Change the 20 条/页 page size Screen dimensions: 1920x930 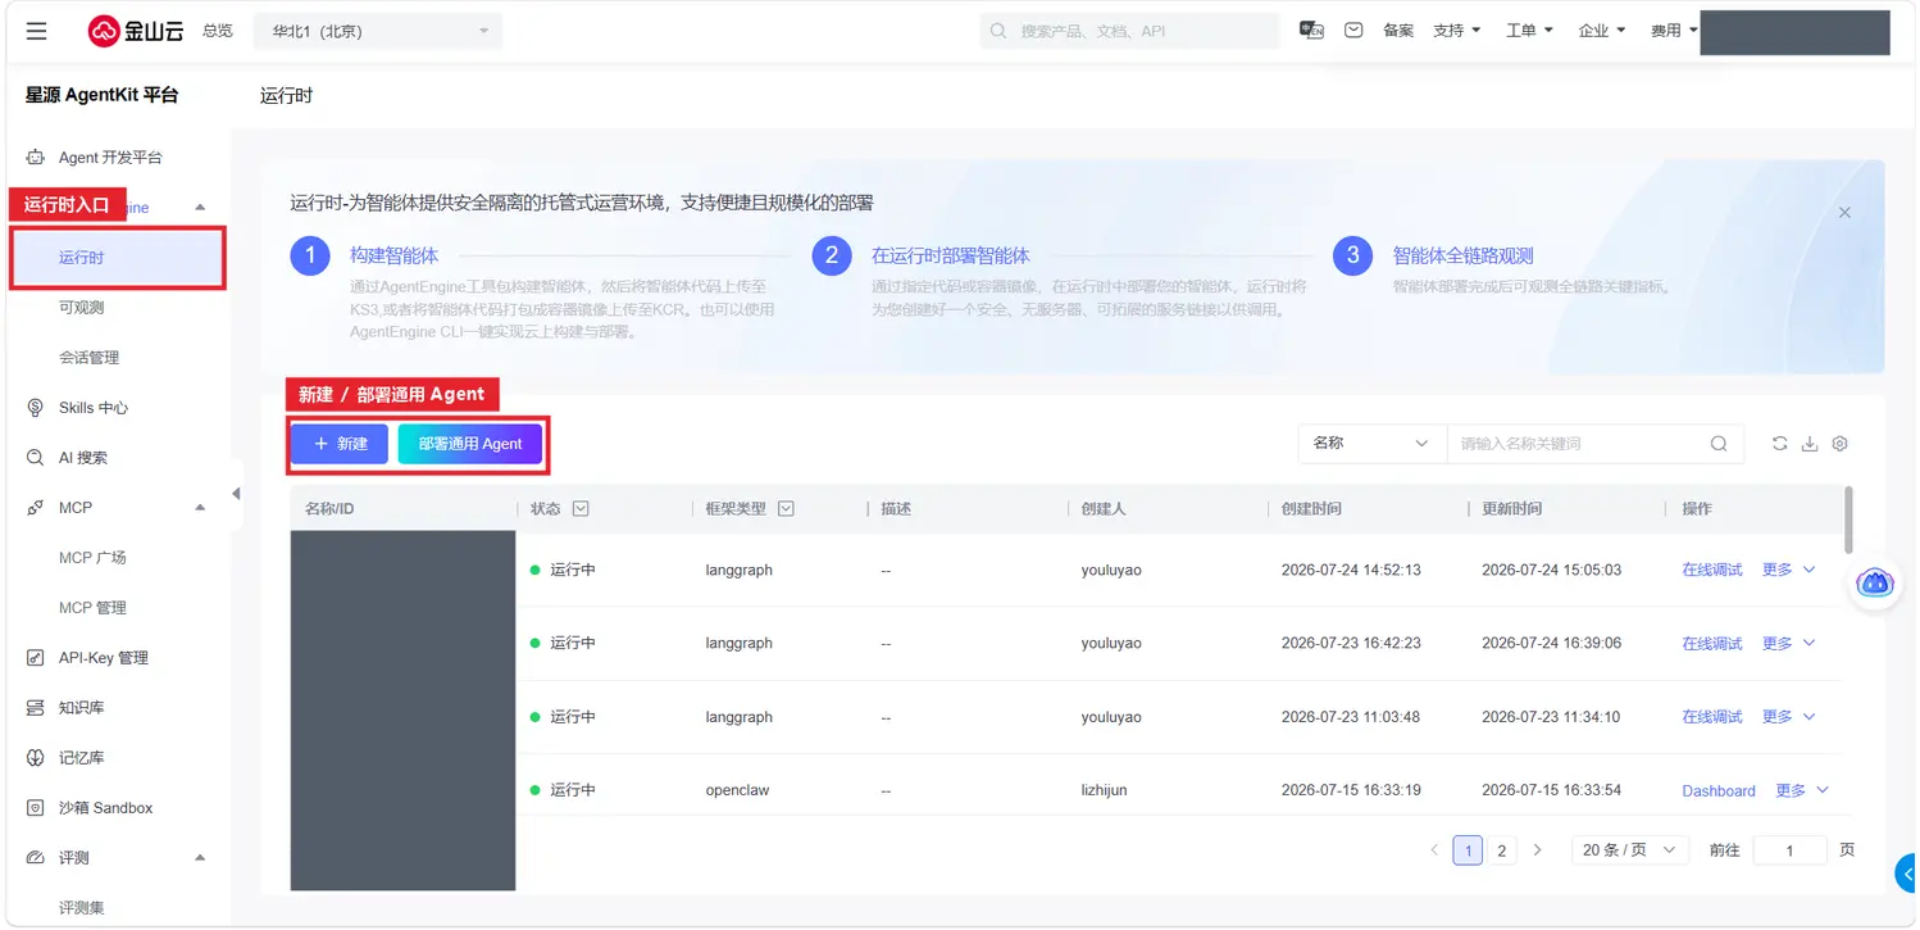pos(1629,850)
